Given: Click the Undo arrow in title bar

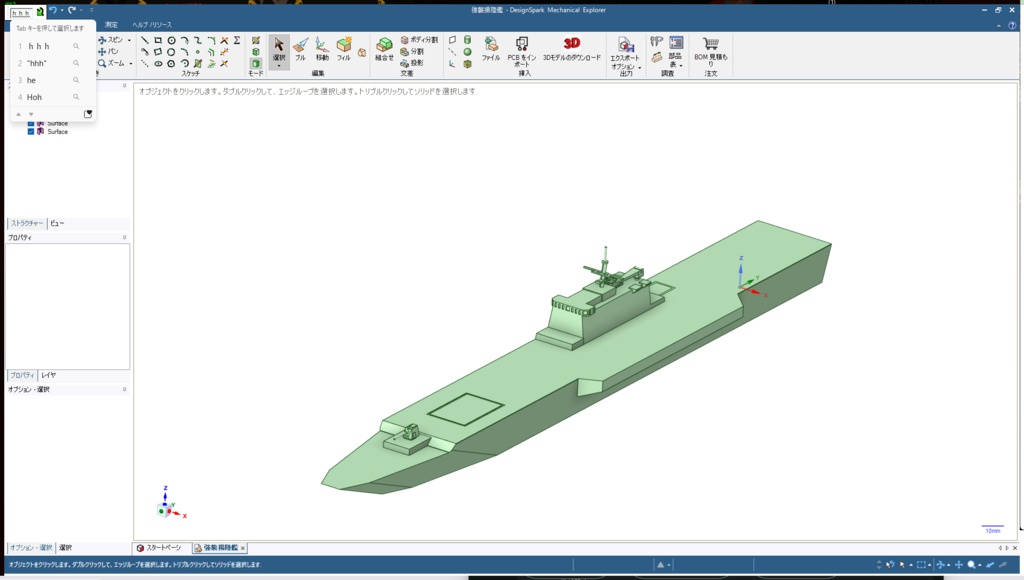Looking at the screenshot, I should (53, 10).
